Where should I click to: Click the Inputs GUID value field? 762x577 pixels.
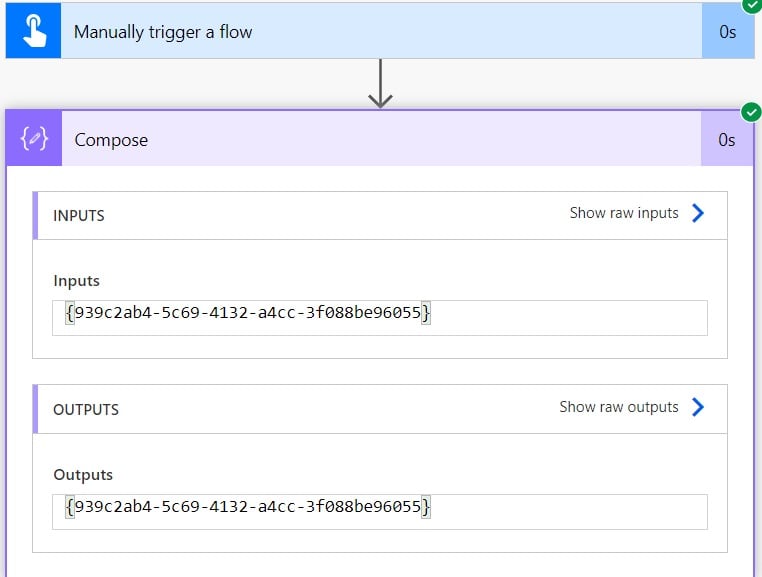coord(380,318)
